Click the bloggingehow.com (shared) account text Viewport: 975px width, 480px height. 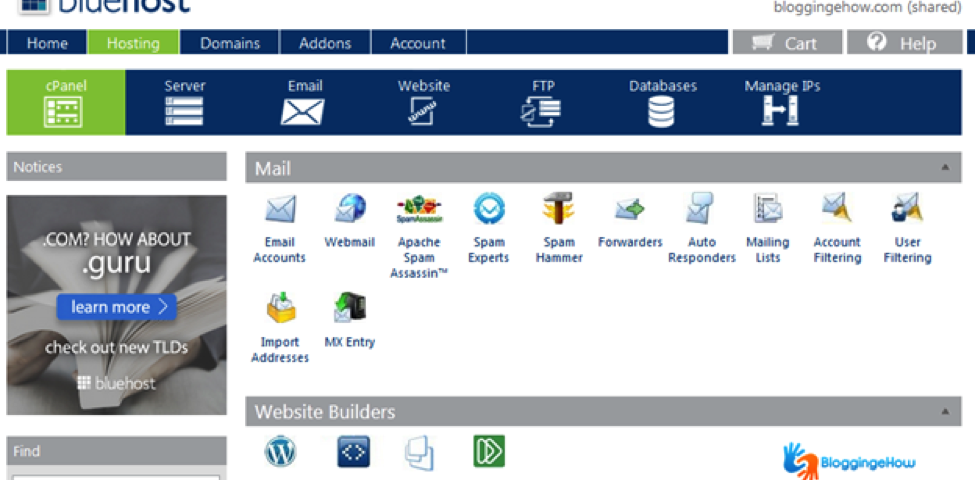pyautogui.click(x=867, y=8)
